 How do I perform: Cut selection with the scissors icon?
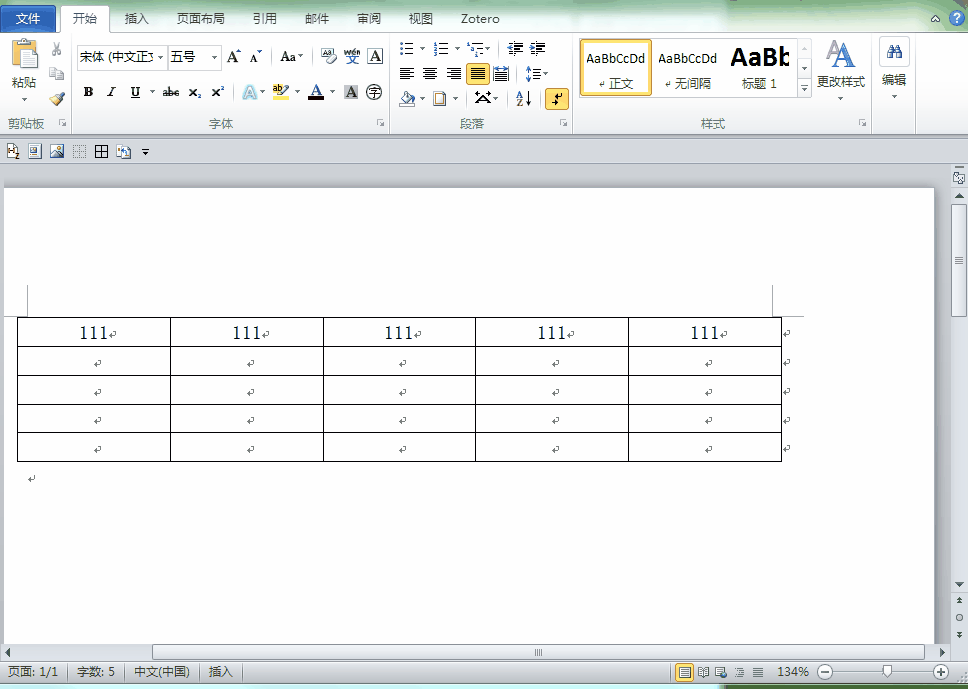click(x=56, y=49)
